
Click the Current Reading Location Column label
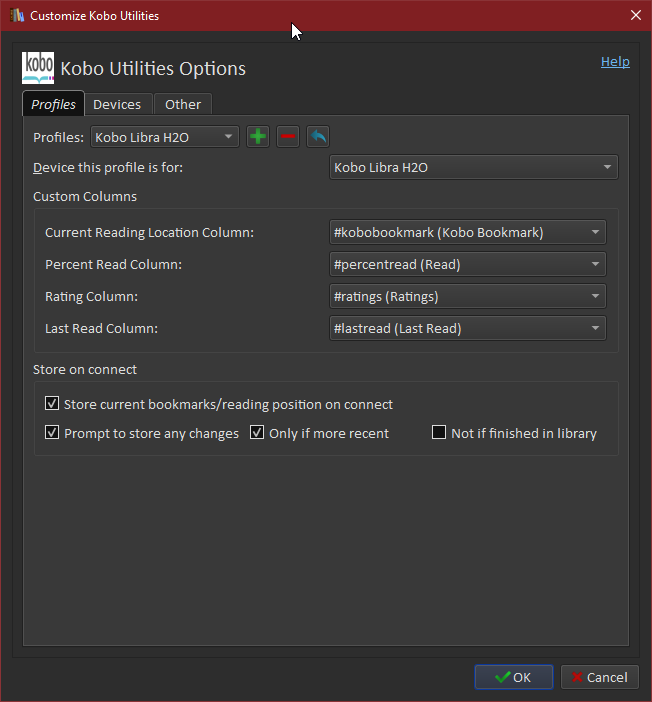[150, 232]
